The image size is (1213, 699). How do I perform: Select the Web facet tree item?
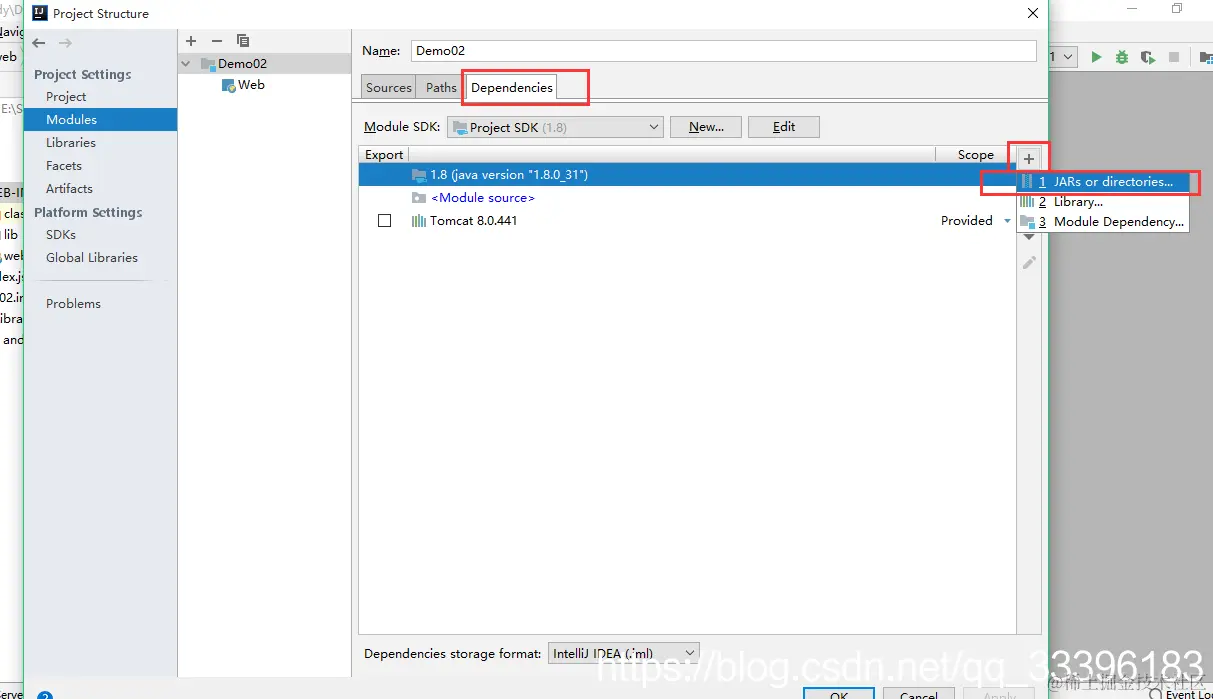coord(251,85)
